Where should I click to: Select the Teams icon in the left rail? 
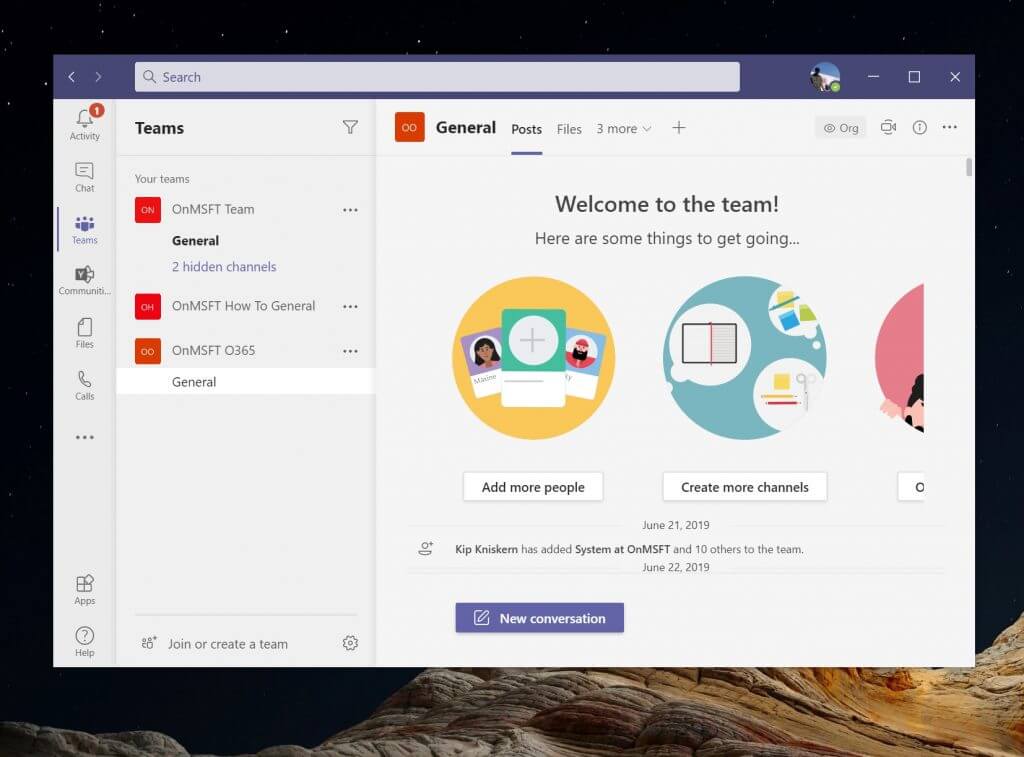85,229
